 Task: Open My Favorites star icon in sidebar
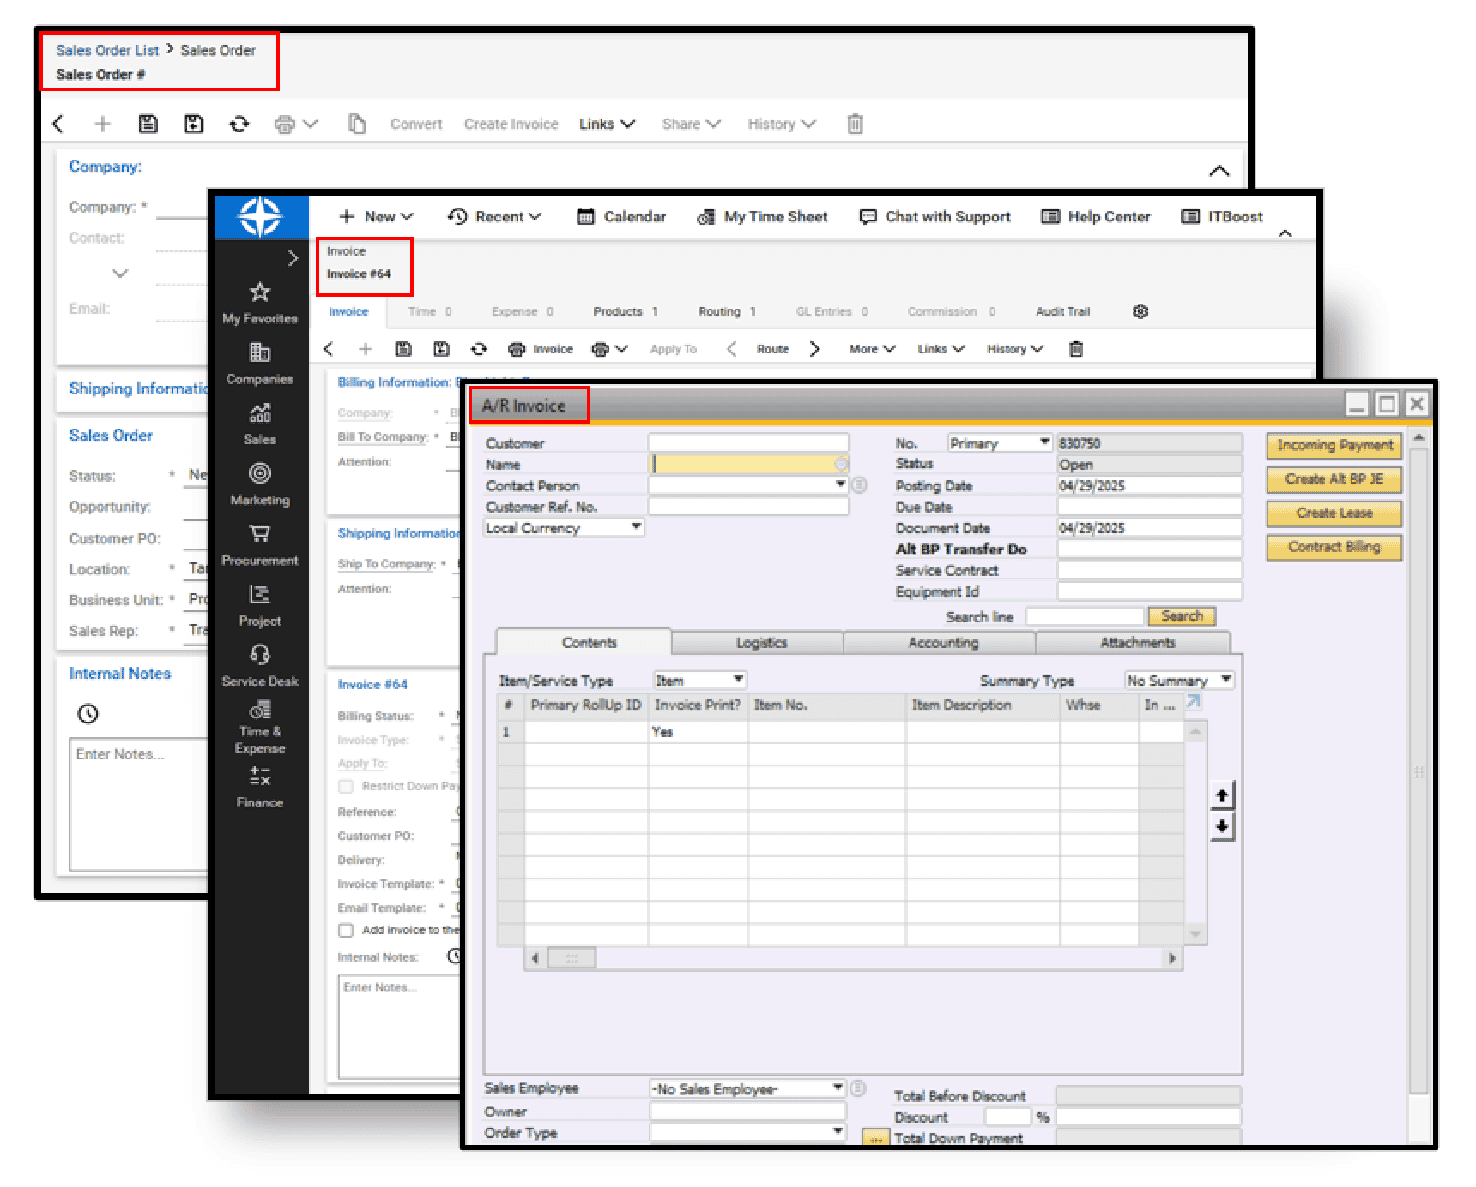point(260,293)
